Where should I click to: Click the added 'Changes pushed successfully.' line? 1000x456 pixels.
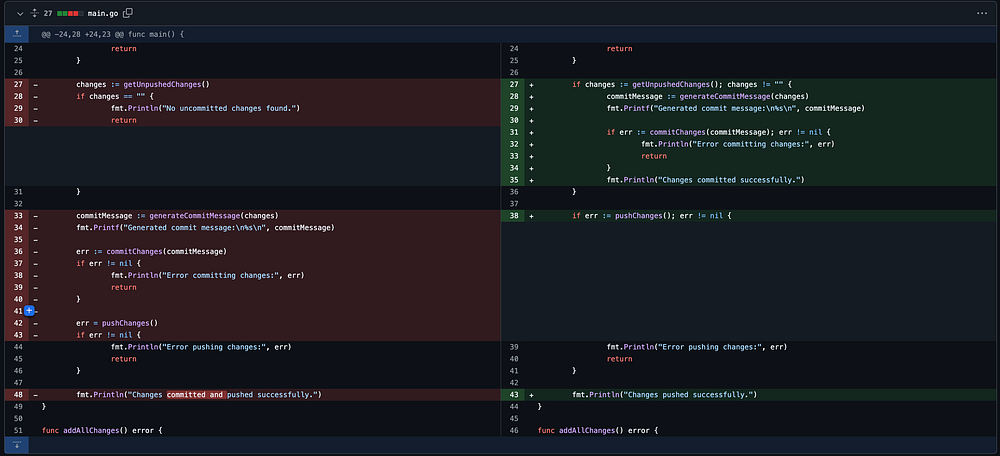pyautogui.click(x=664, y=395)
